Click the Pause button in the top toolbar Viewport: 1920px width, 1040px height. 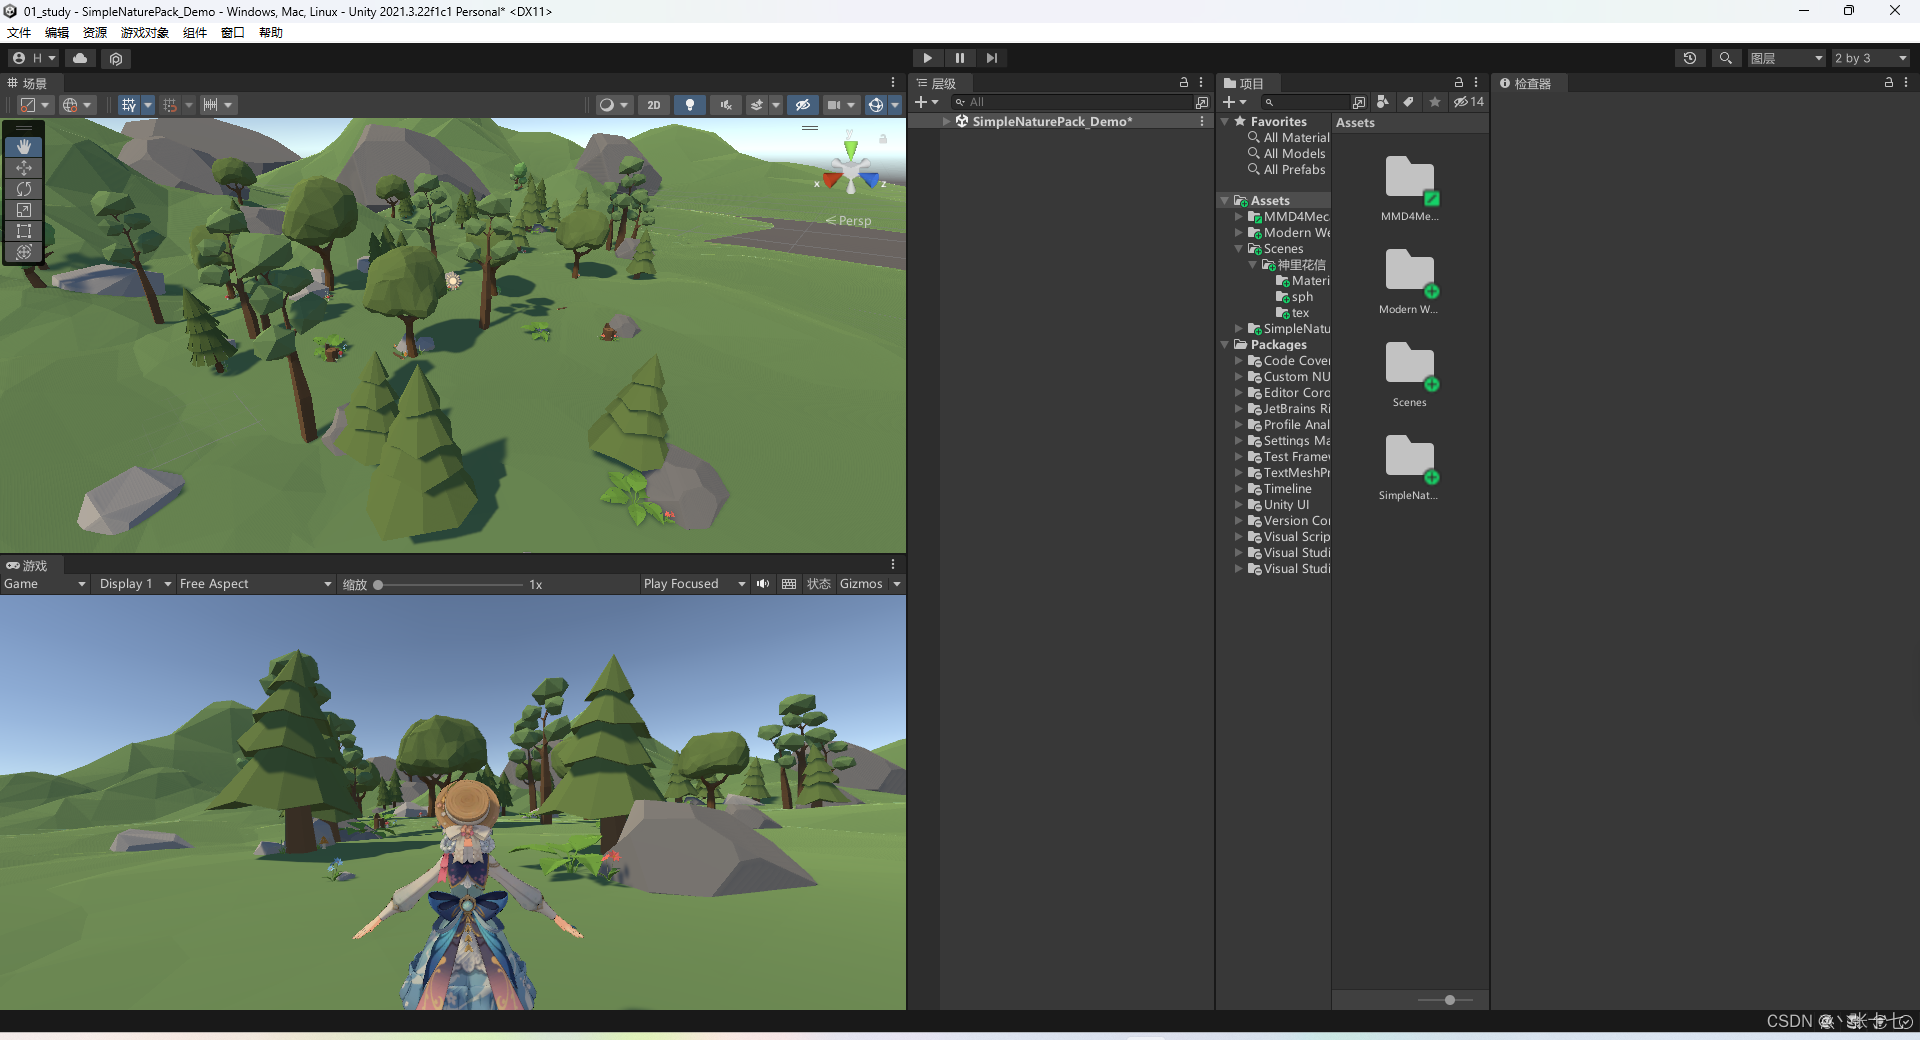[959, 57]
